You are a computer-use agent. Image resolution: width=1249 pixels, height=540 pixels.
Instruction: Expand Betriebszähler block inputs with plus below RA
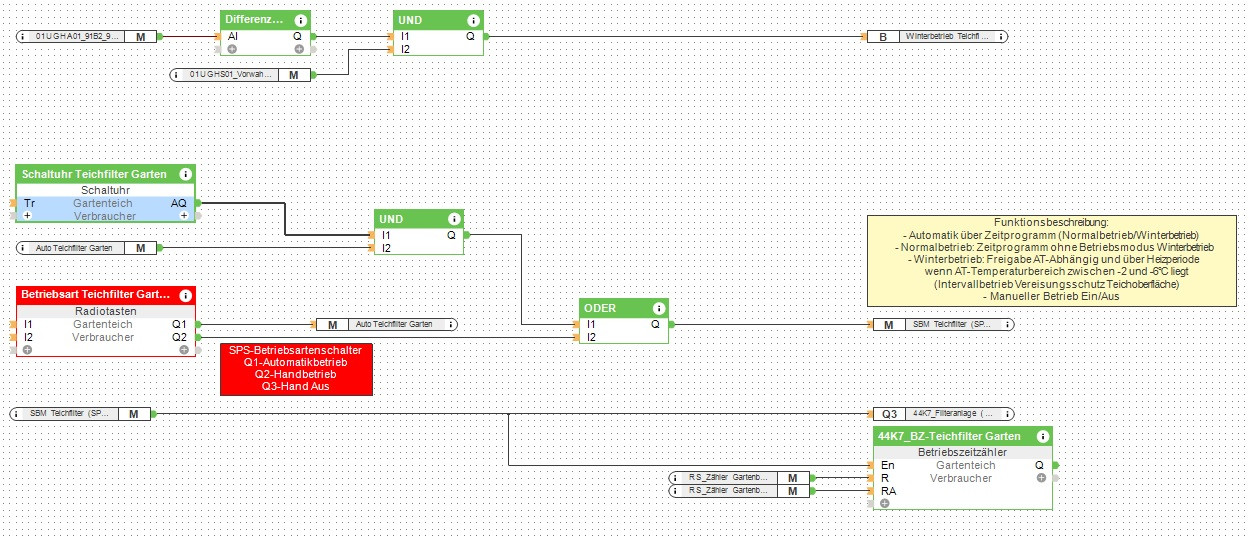coord(884,503)
